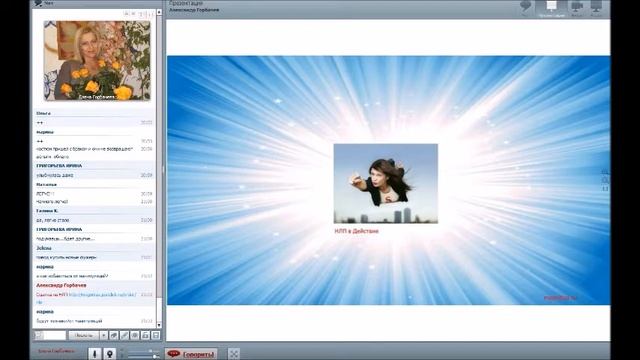
Task: Click the pencil-like icon in chat toolbar
Action: pyautogui.click(x=124, y=336)
